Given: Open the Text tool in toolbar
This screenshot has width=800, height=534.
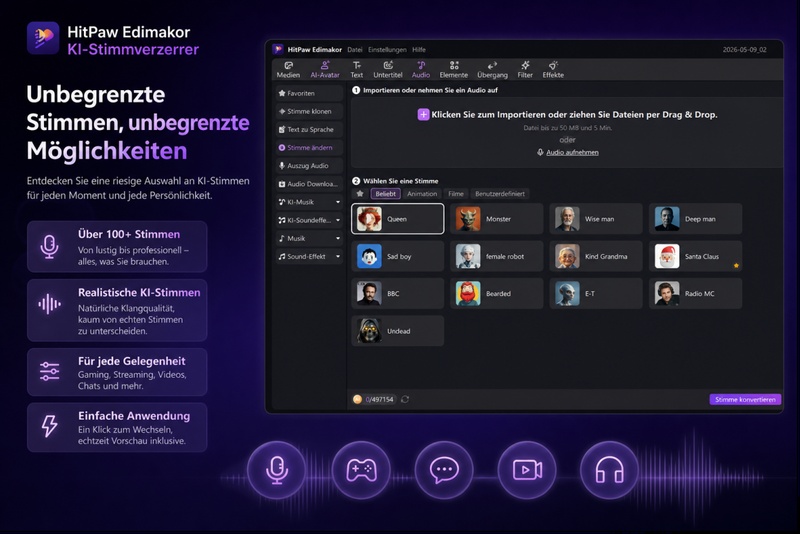Looking at the screenshot, I should point(357,69).
